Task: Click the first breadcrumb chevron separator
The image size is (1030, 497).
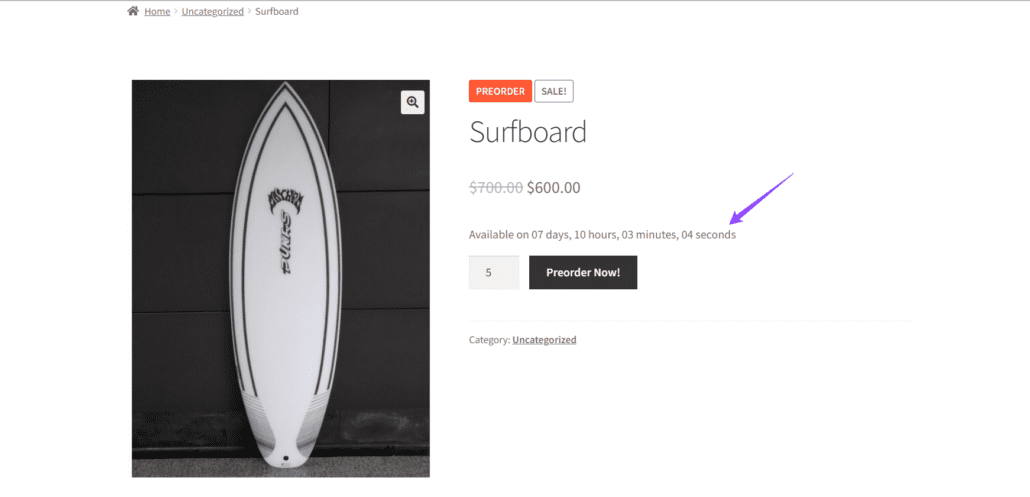Action: 176,11
